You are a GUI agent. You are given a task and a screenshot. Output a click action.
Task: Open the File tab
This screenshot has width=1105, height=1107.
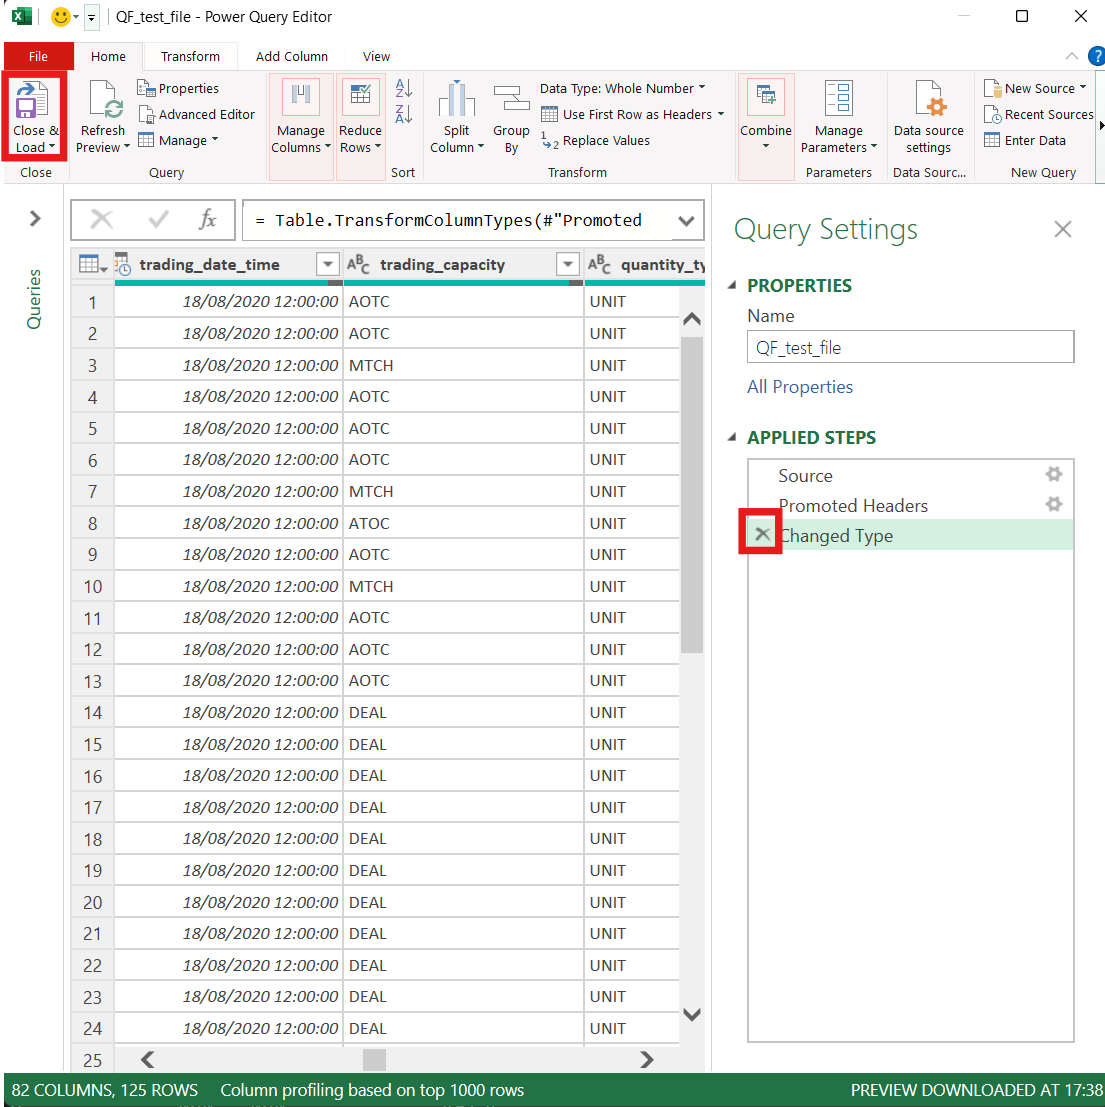pos(38,56)
